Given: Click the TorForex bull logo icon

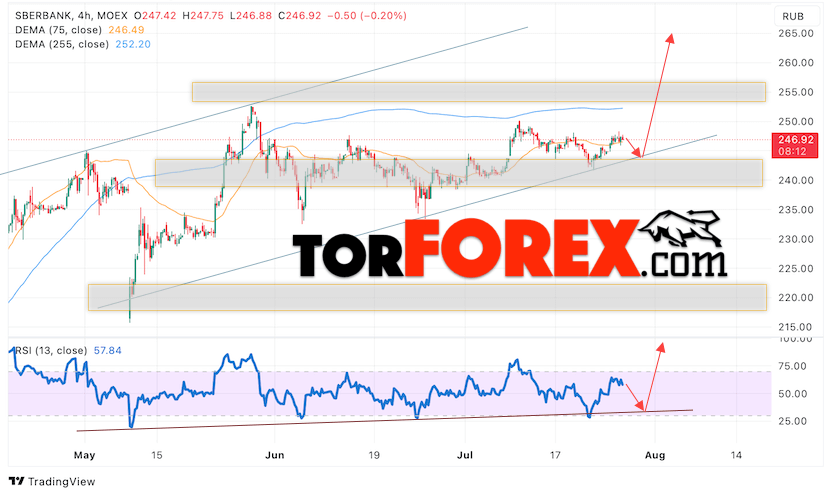Looking at the screenshot, I should (680, 229).
